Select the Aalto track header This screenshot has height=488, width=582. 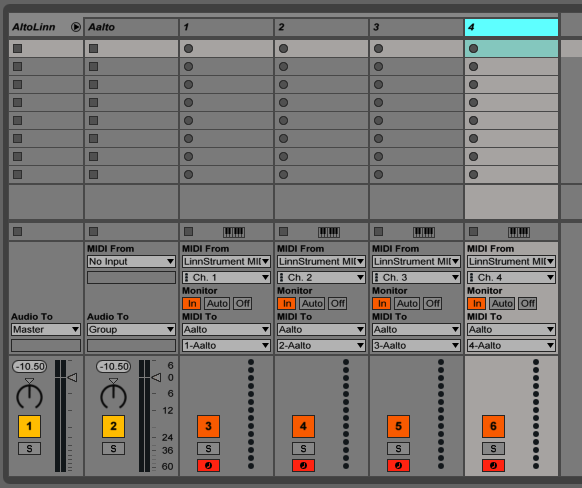131,27
